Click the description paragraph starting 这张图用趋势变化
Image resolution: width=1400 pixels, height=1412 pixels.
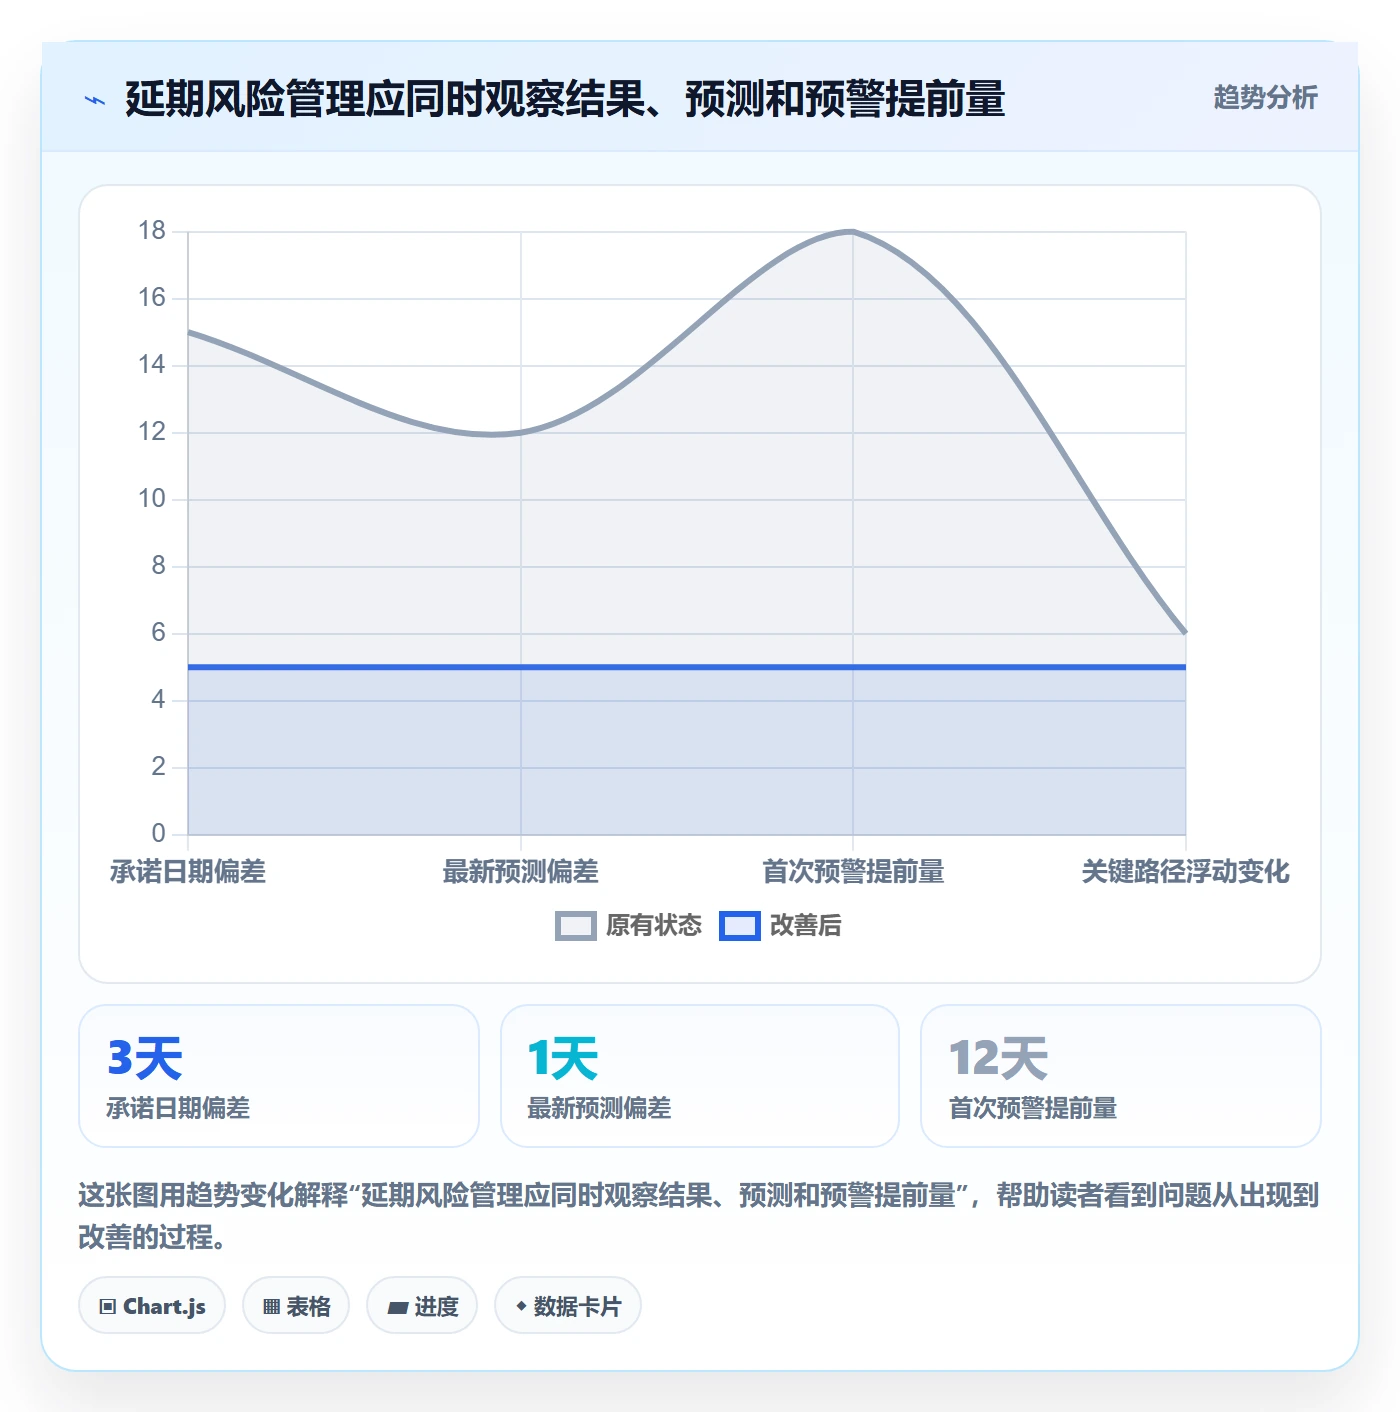click(699, 1216)
